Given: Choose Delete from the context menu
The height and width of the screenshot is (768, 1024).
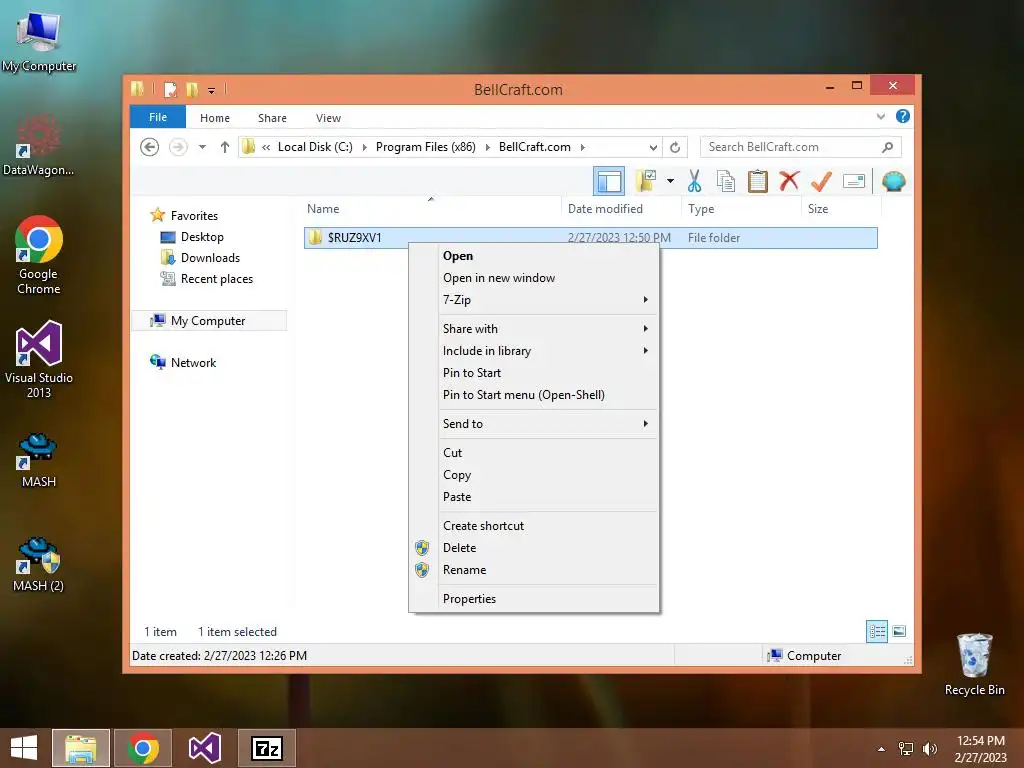Looking at the screenshot, I should [534, 548].
